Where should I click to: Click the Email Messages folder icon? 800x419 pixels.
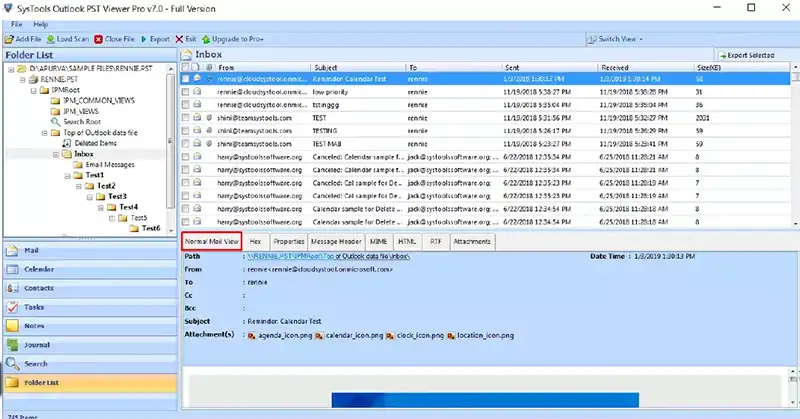click(x=78, y=165)
